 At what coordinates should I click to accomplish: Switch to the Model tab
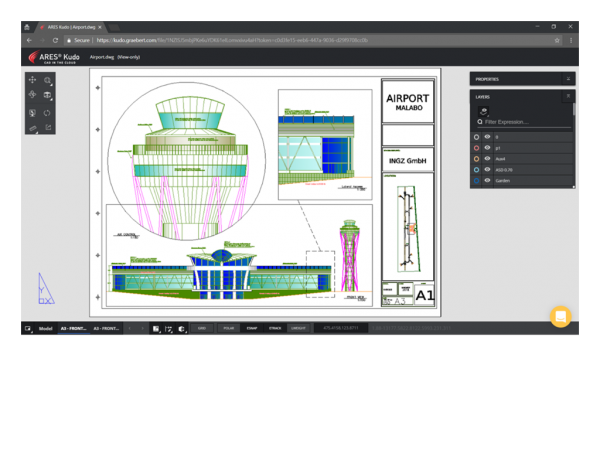point(45,328)
